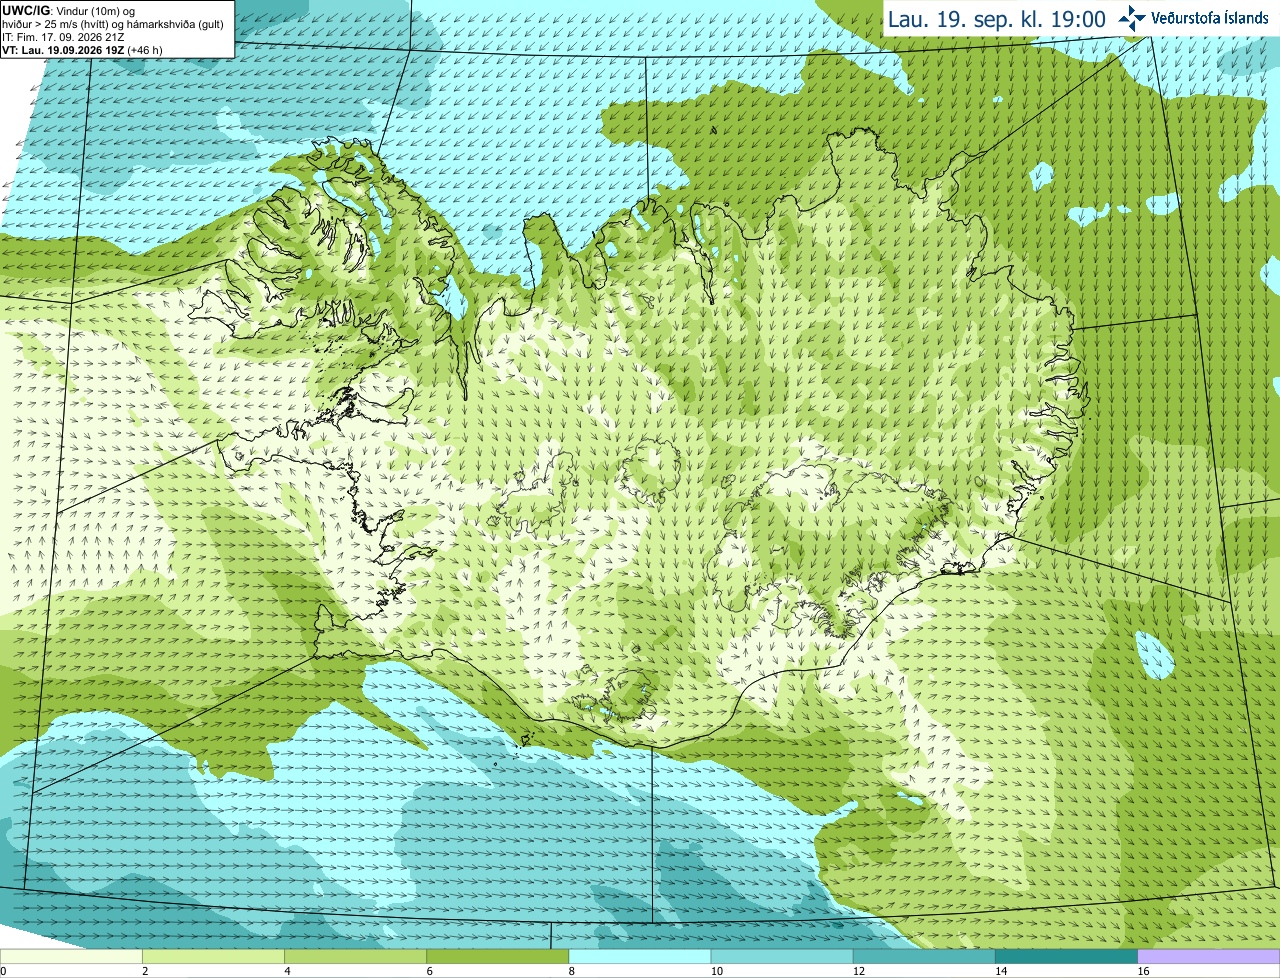Click the legend tick label 16

1143,971
